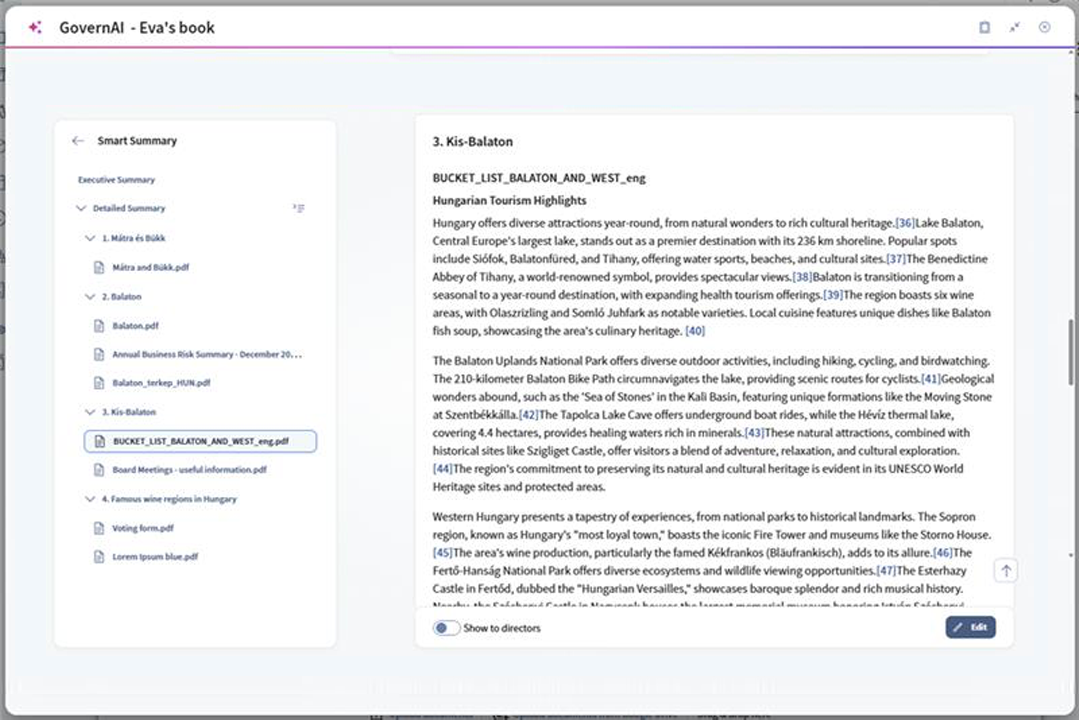Collapse the 4. Famous wine regions in Hungary group
This screenshot has height=720, width=1080.
[x=90, y=499]
